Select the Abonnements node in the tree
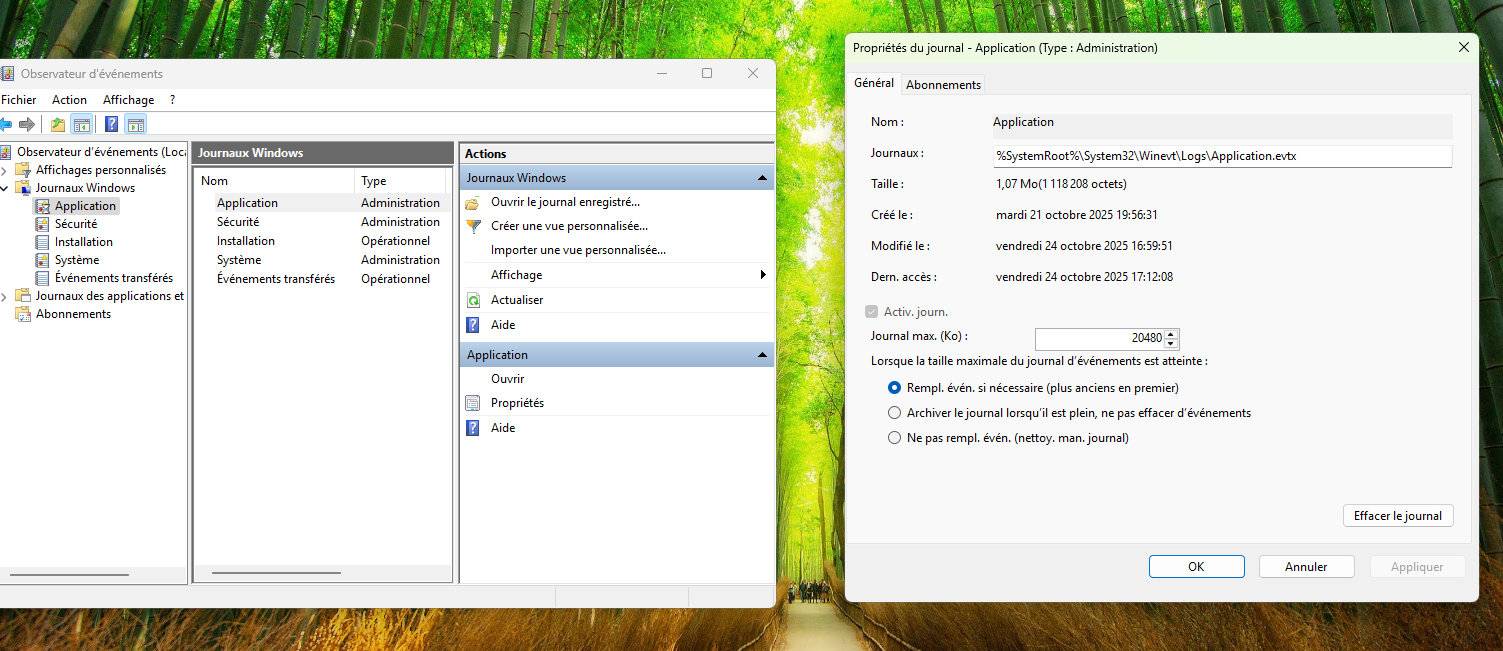The height and width of the screenshot is (651, 1503). 73,314
